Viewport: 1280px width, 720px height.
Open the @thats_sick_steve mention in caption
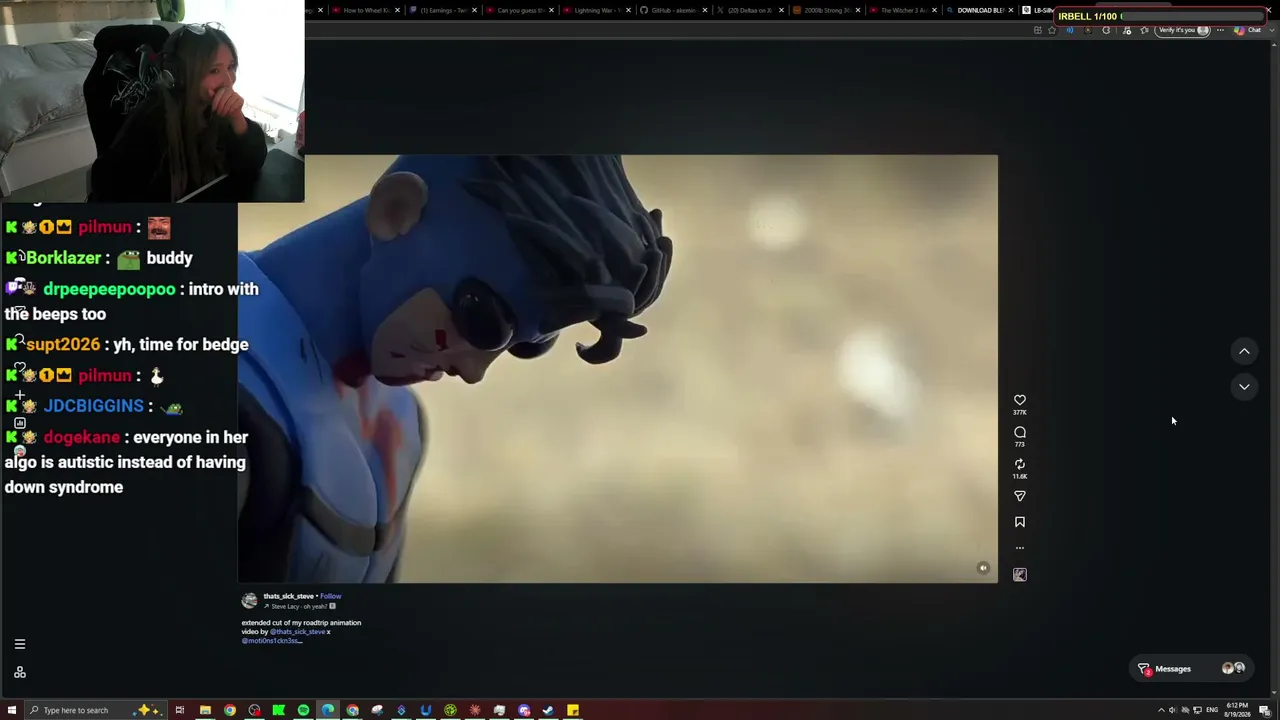pyautogui.click(x=297, y=632)
